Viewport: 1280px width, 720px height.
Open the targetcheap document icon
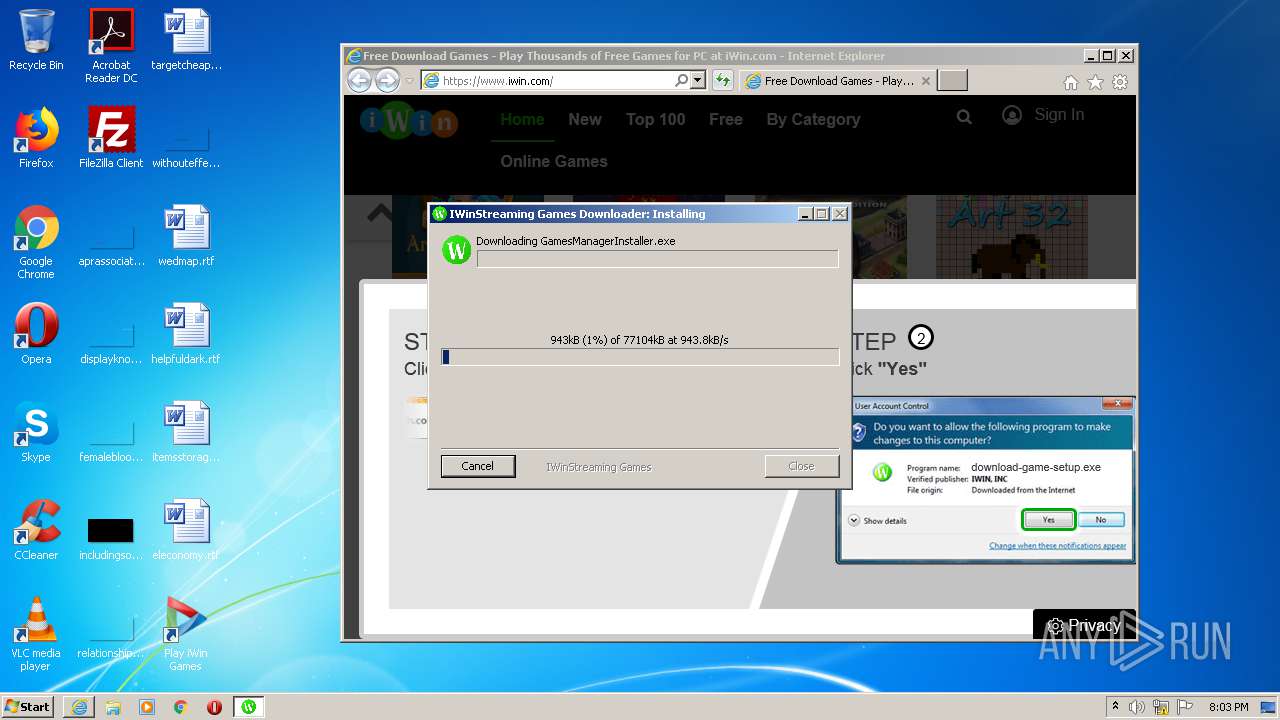point(186,40)
